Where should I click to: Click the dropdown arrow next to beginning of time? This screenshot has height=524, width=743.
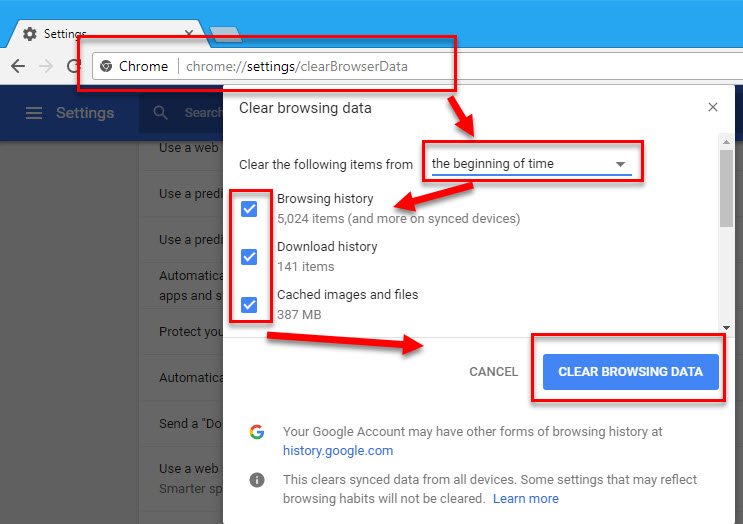(620, 164)
